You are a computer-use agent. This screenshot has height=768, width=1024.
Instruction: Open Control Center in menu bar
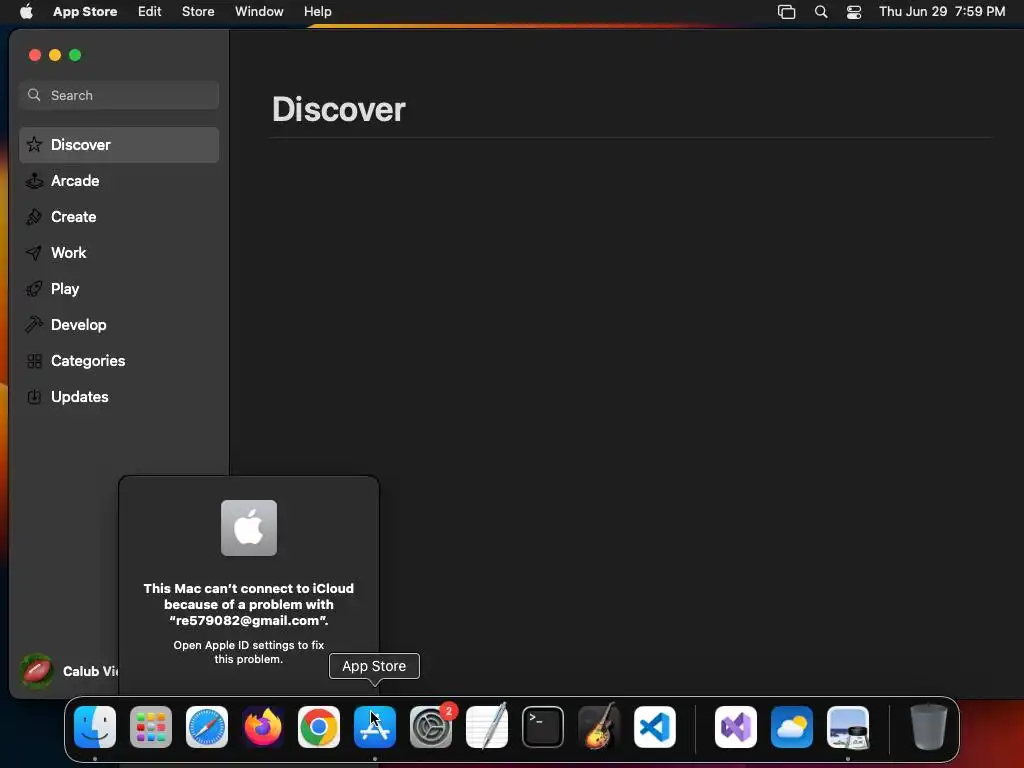854,11
